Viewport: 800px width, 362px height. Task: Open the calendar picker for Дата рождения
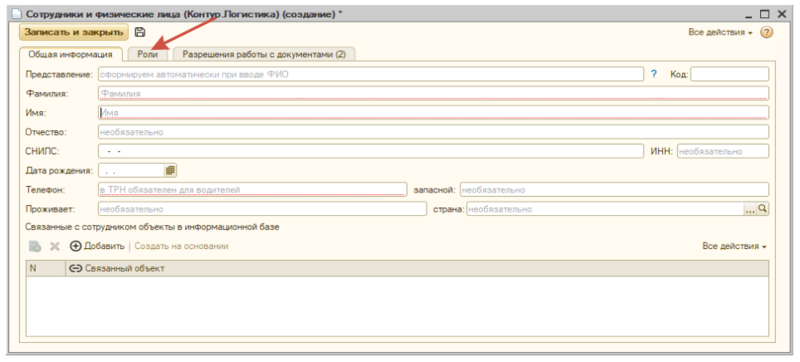coord(170,171)
